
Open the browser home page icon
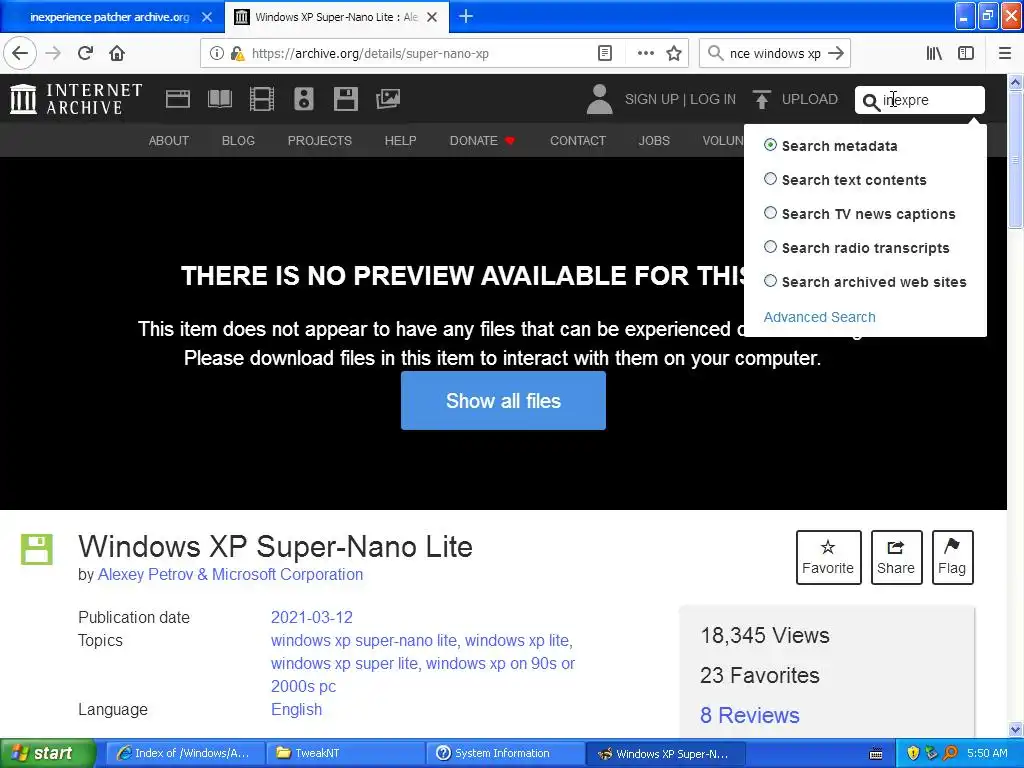(117, 54)
